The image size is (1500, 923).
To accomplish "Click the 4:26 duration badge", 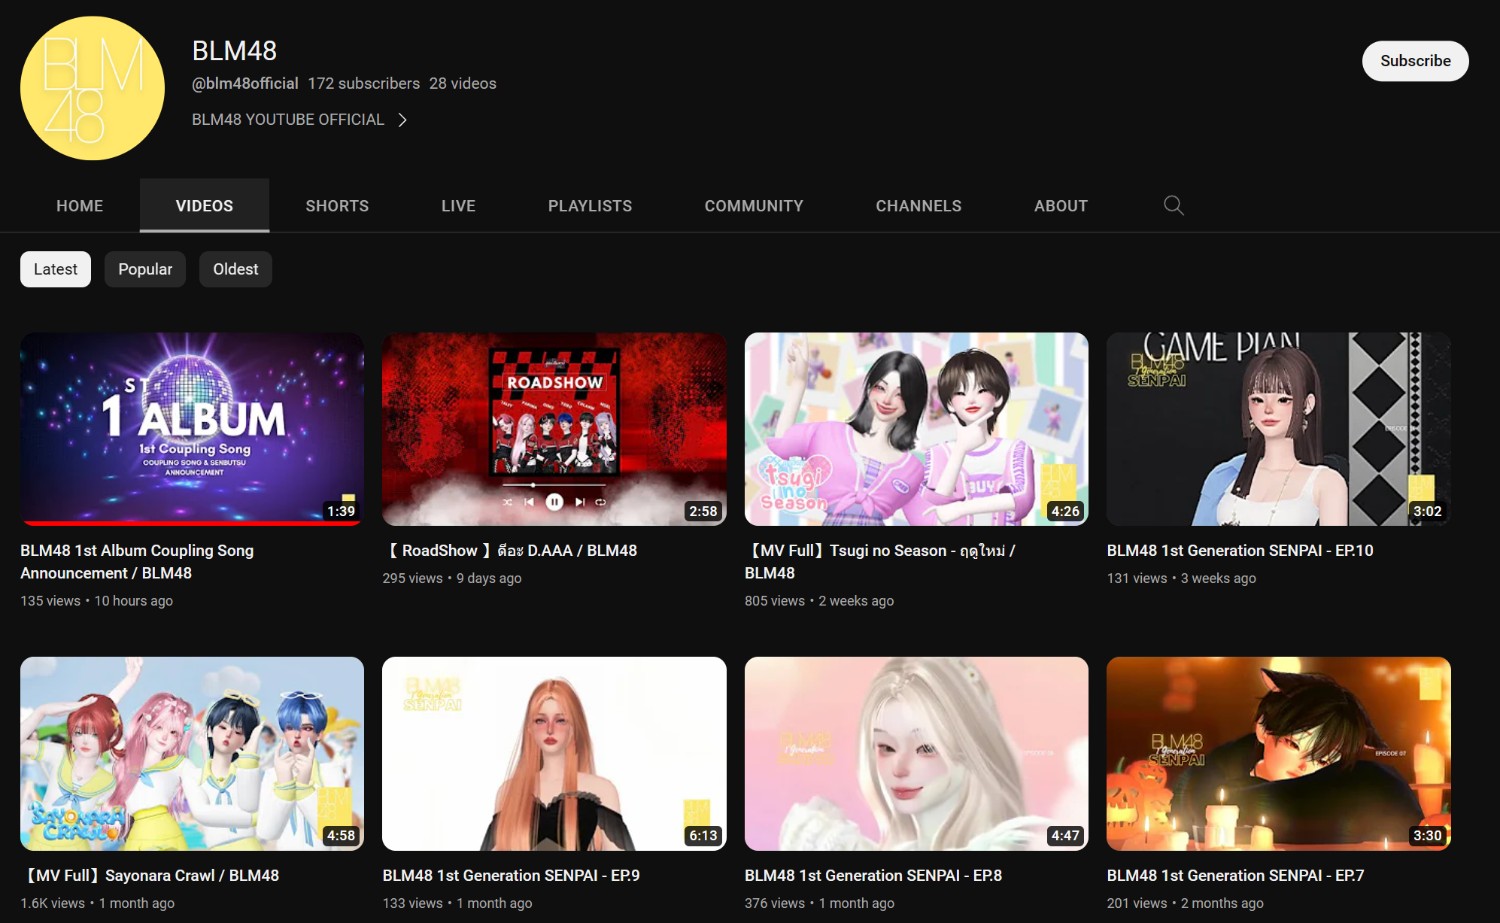I will pos(1065,511).
